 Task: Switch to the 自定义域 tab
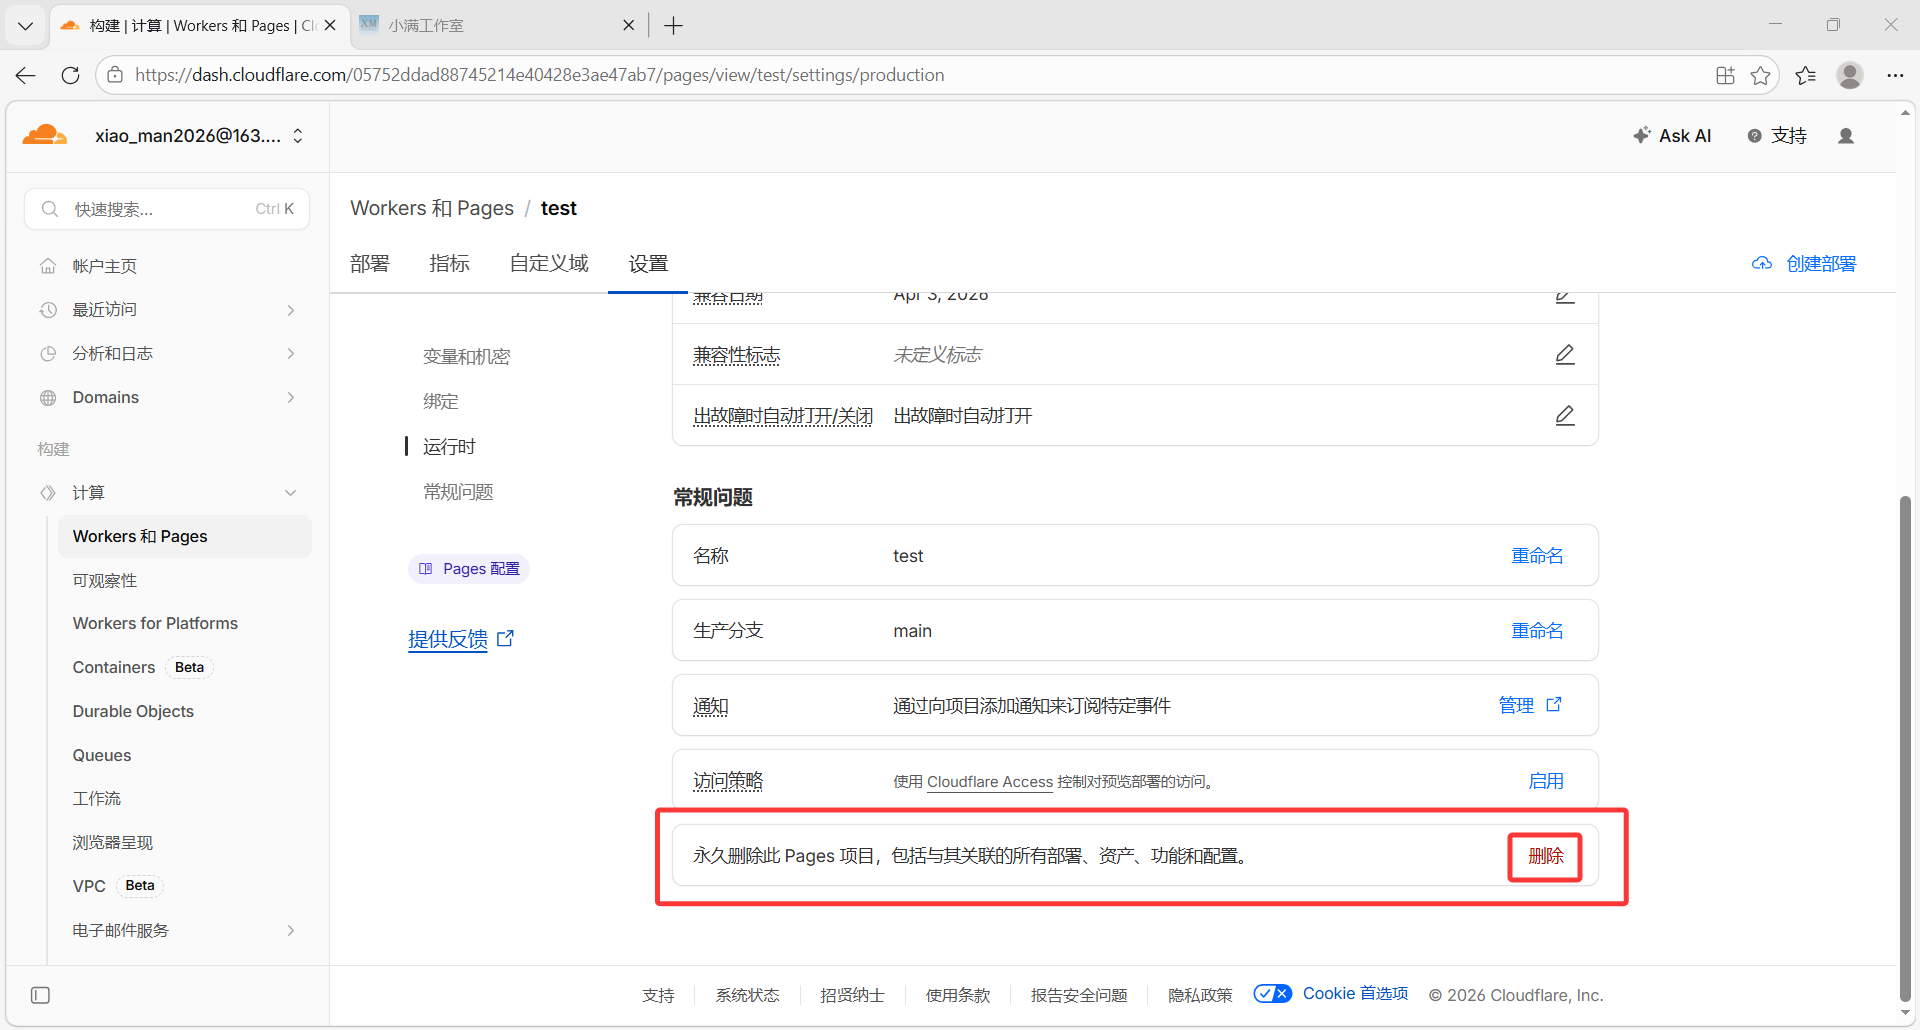(548, 263)
